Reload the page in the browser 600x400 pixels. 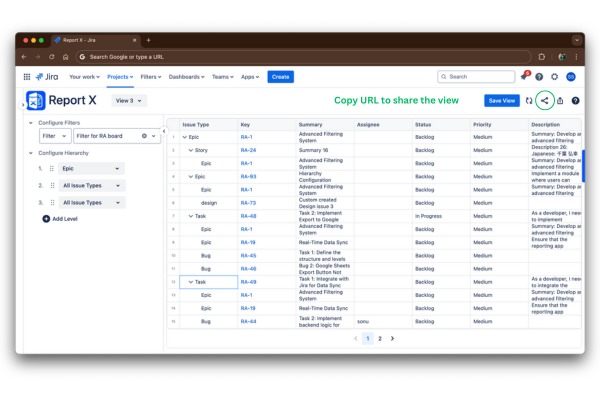coord(52,57)
